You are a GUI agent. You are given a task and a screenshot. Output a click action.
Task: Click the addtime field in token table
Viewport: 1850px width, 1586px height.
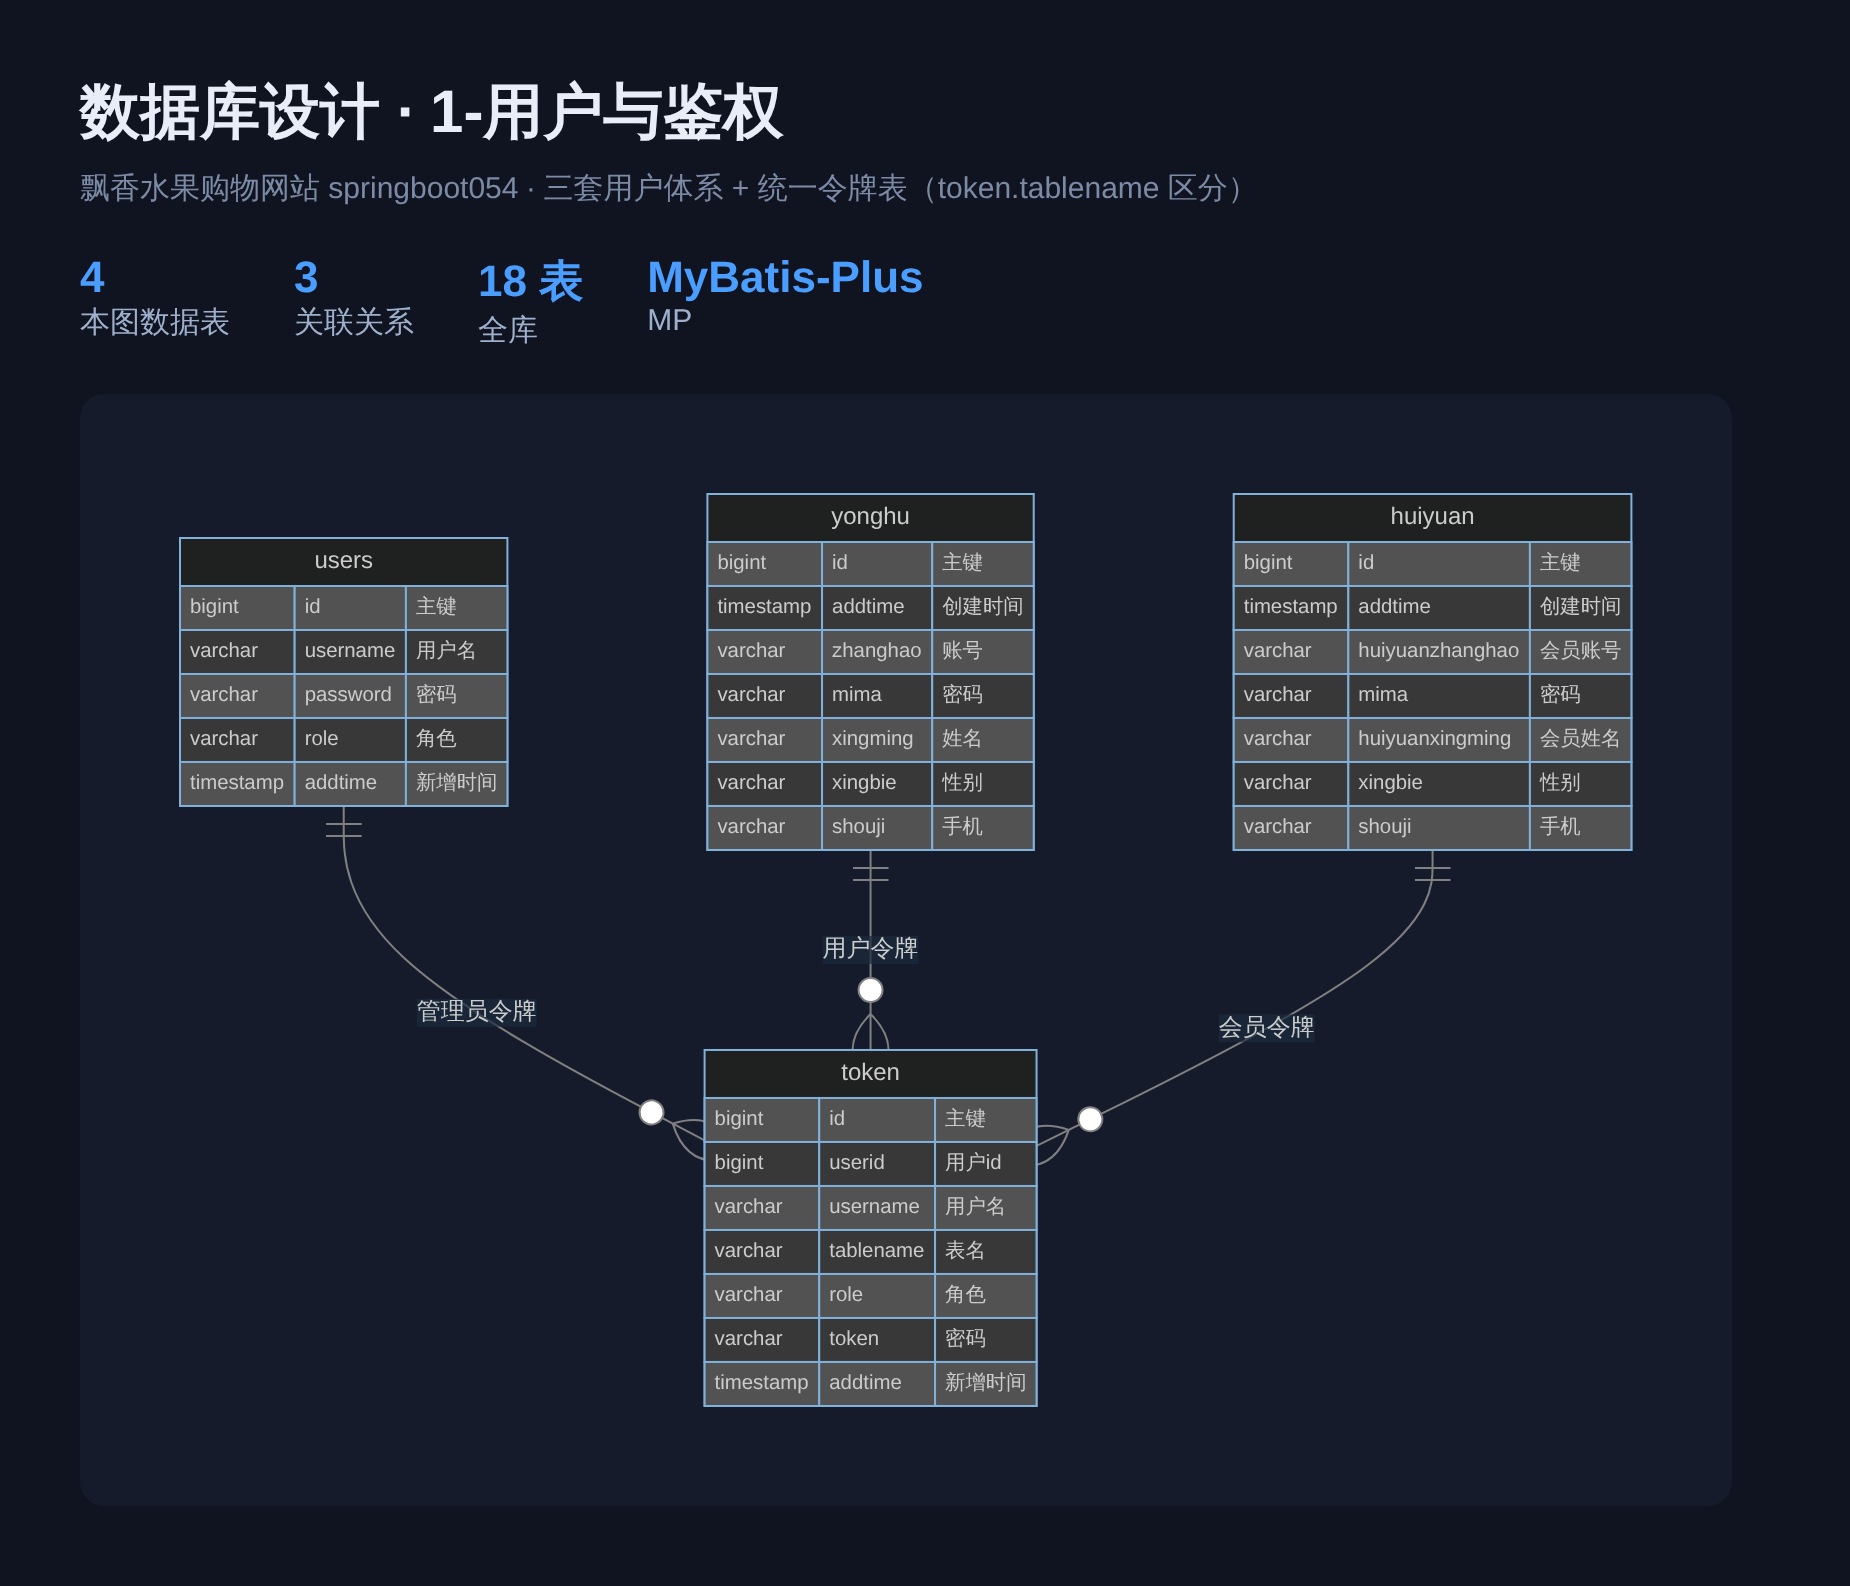point(877,1383)
